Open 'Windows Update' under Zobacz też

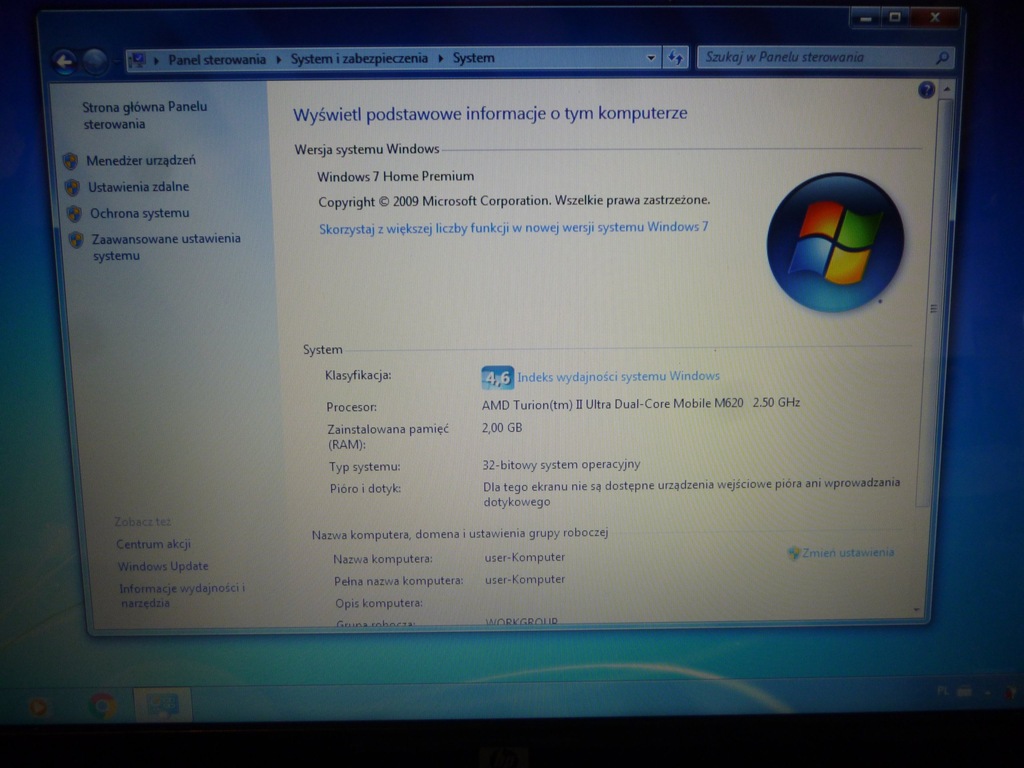click(163, 566)
